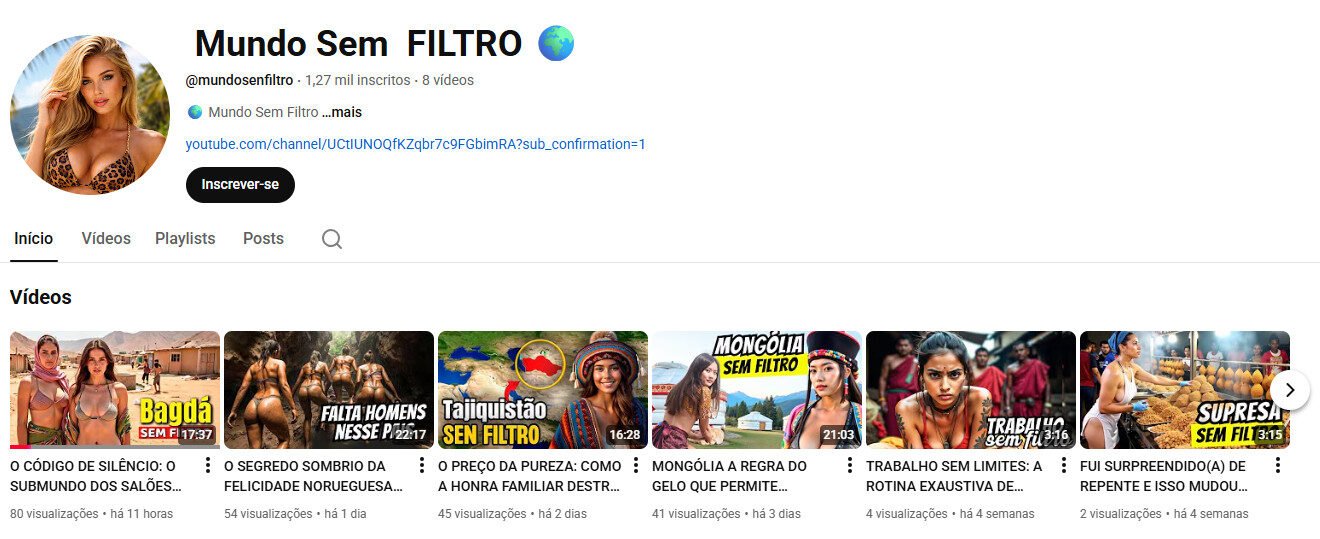Screen dimensions: 1320x539
Task: Open options menu for O PREÇO DA PUREZA video
Action: (636, 466)
